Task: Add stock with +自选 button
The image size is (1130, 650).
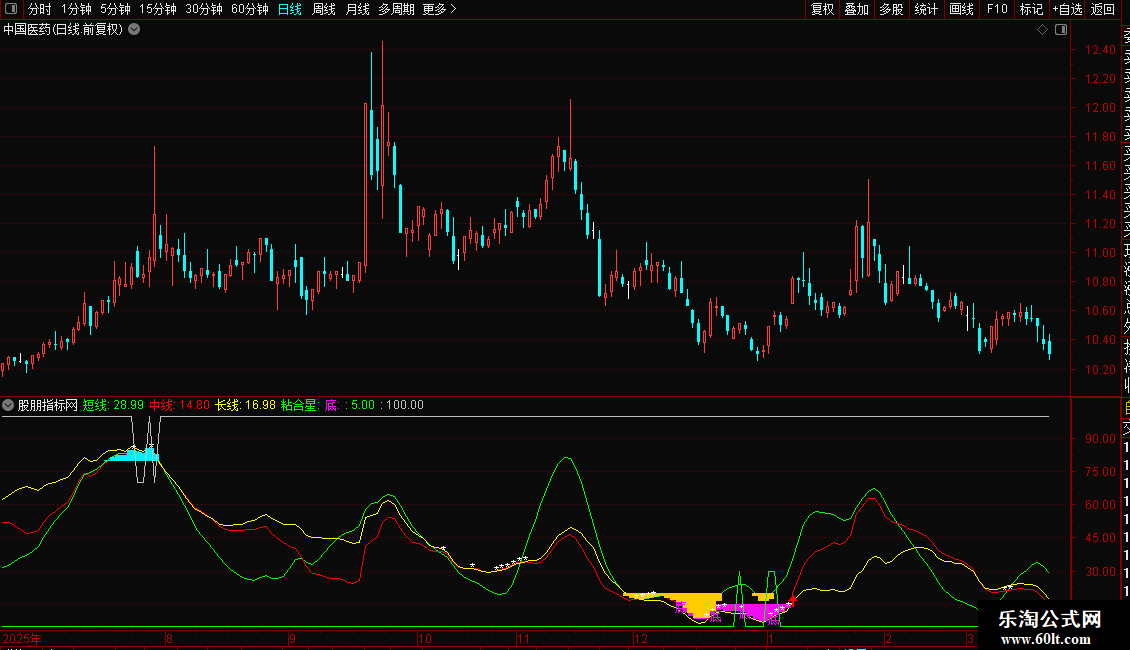Action: pos(1067,9)
